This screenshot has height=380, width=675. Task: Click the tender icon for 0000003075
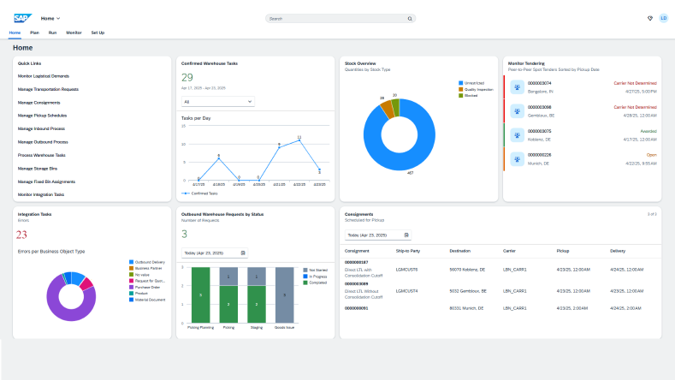pyautogui.click(x=517, y=135)
